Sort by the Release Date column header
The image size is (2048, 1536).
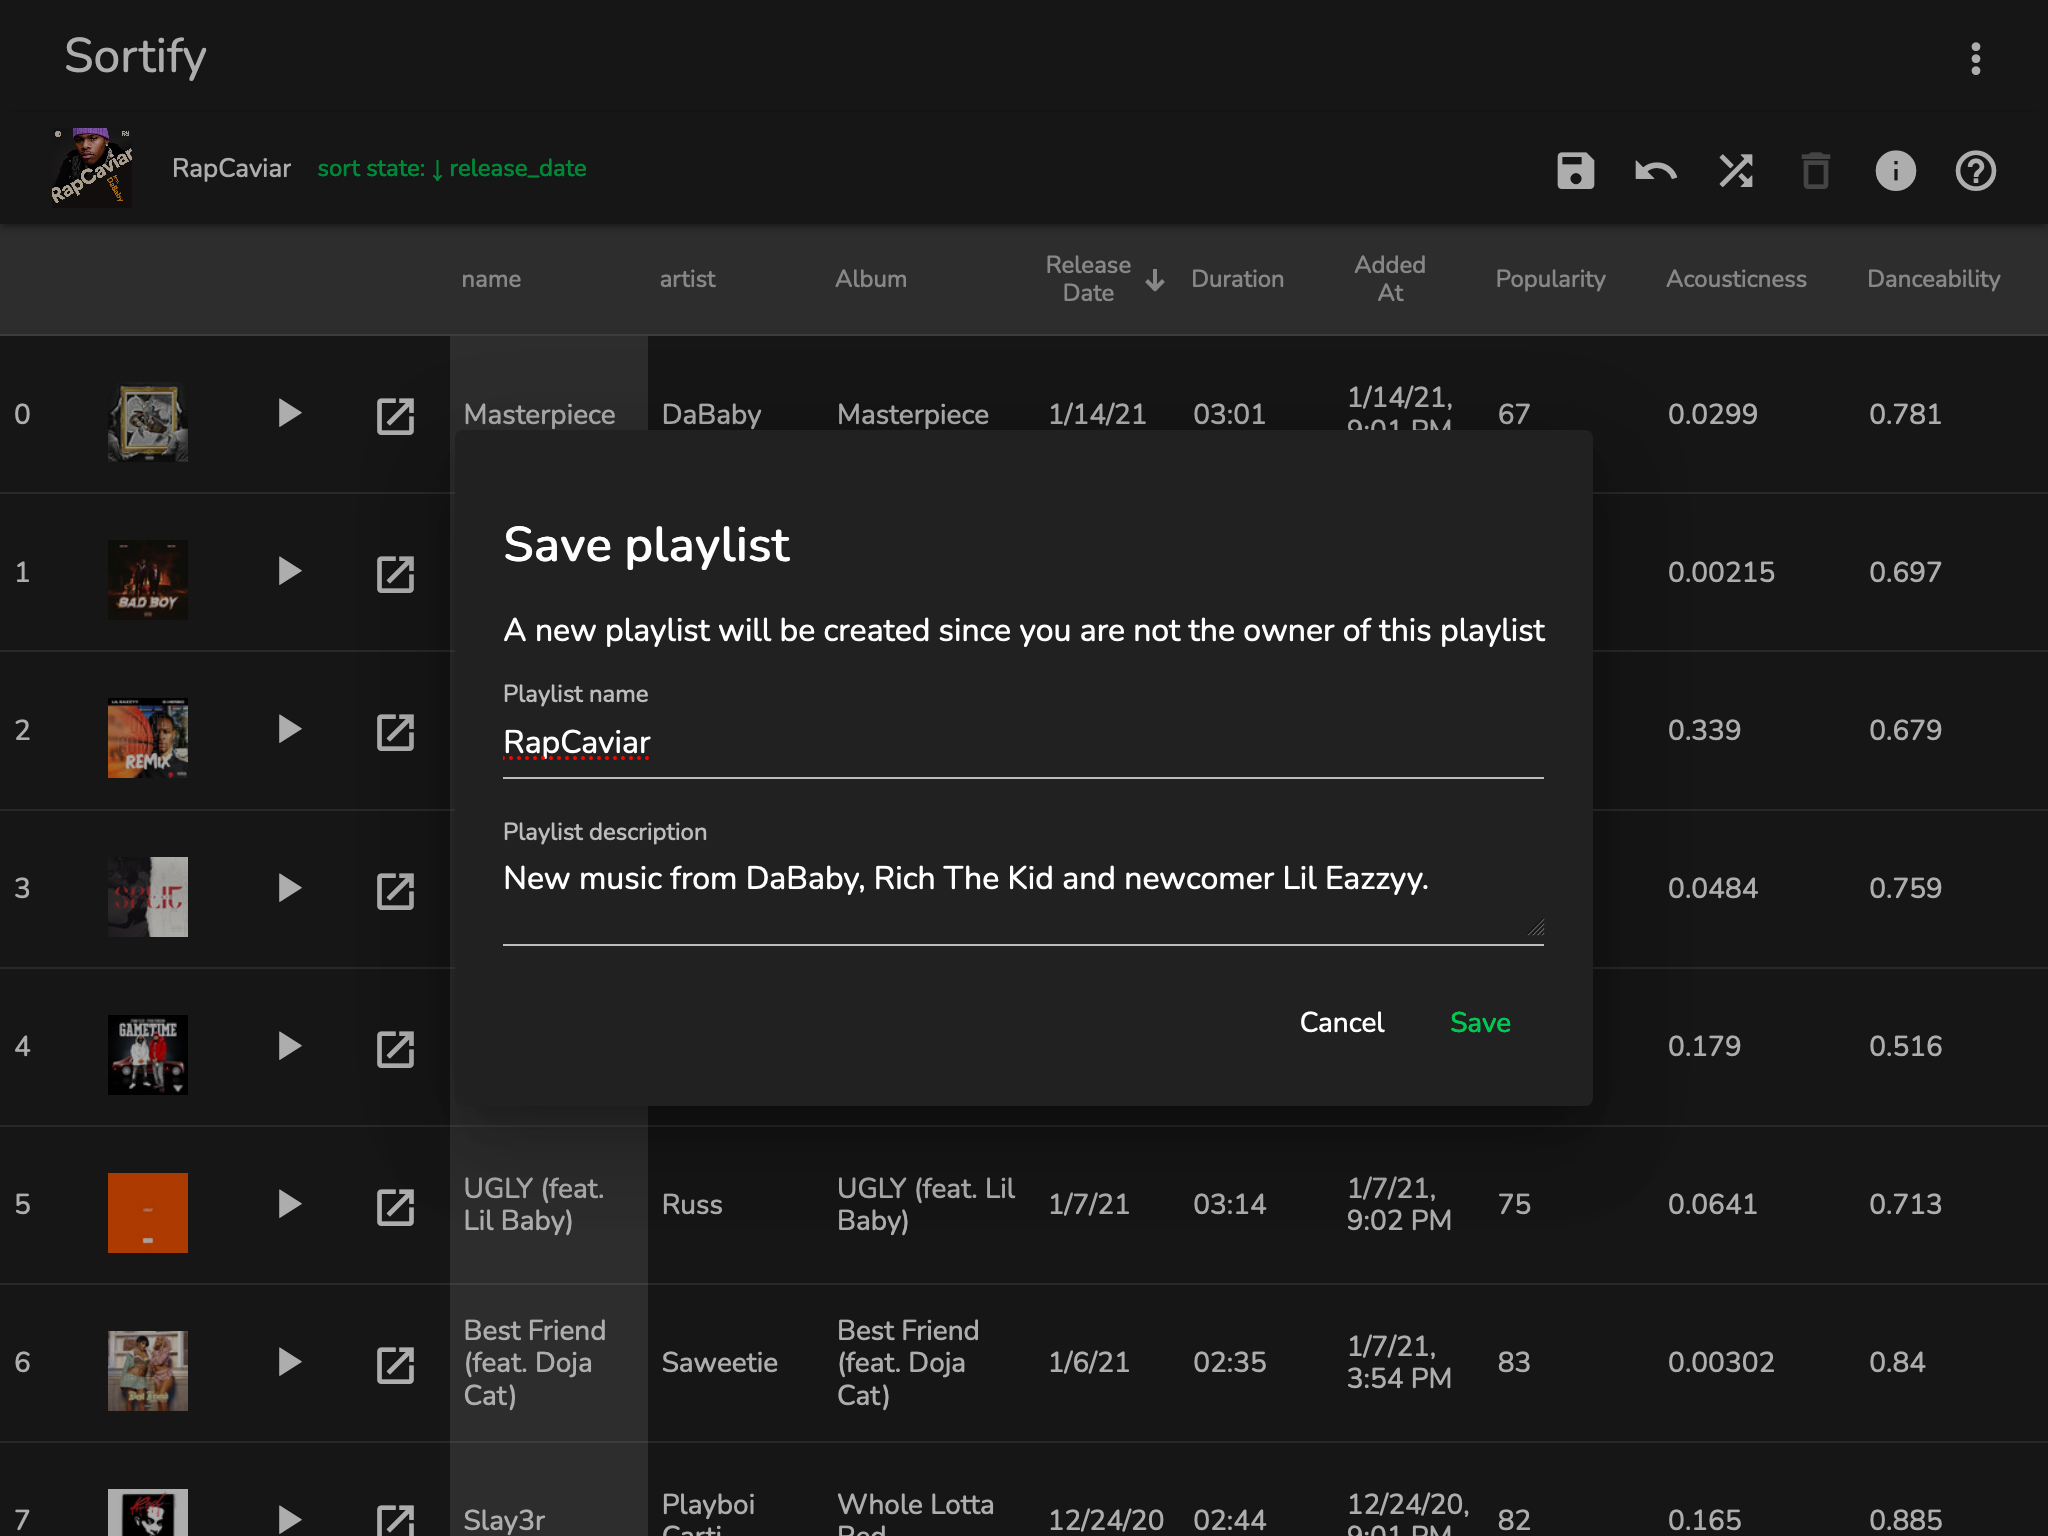[1088, 279]
